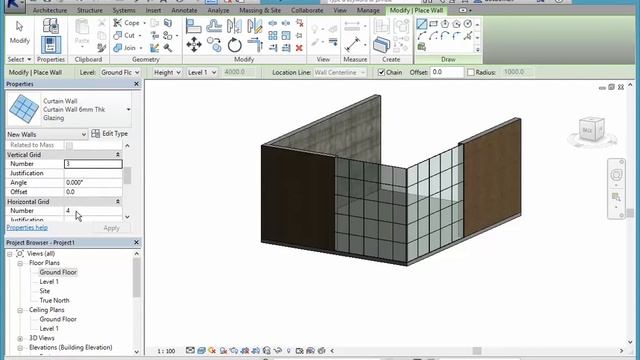This screenshot has width=640, height=360.
Task: Select the Move tool
Action: [193, 44]
